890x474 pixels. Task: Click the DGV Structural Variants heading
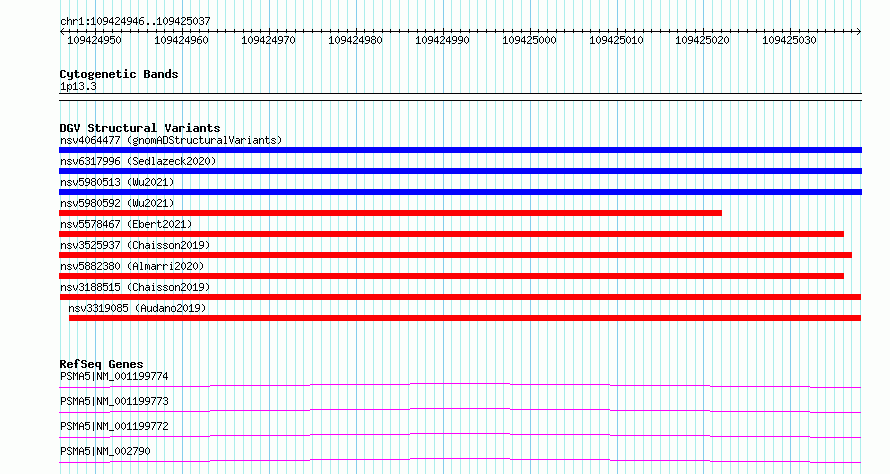pos(140,128)
